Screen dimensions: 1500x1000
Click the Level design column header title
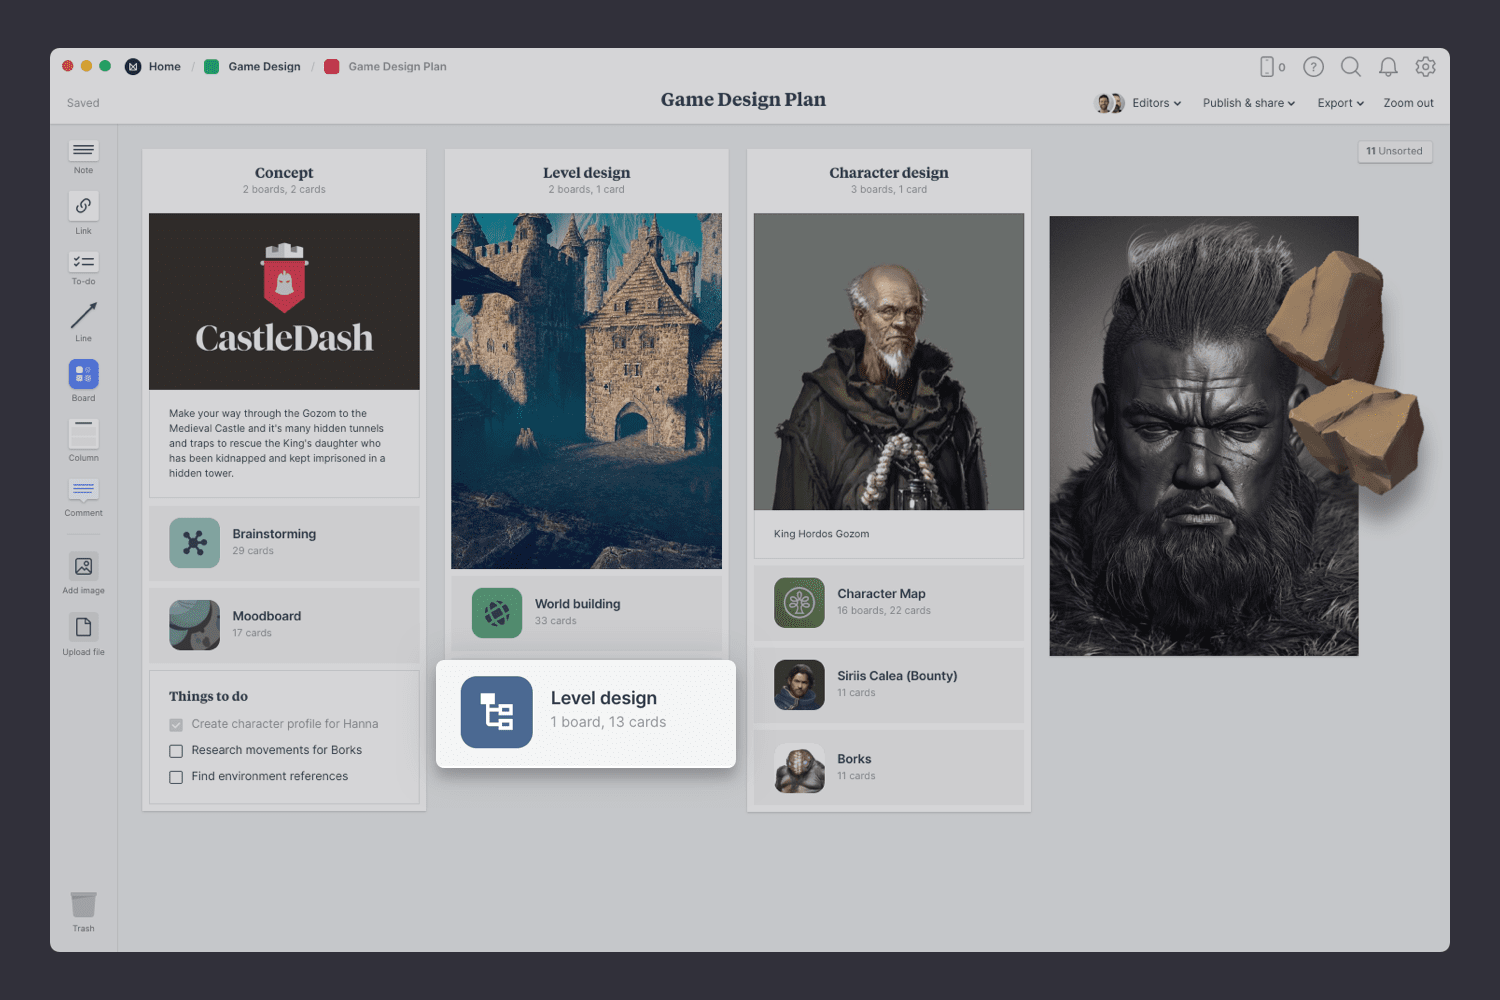(x=586, y=173)
